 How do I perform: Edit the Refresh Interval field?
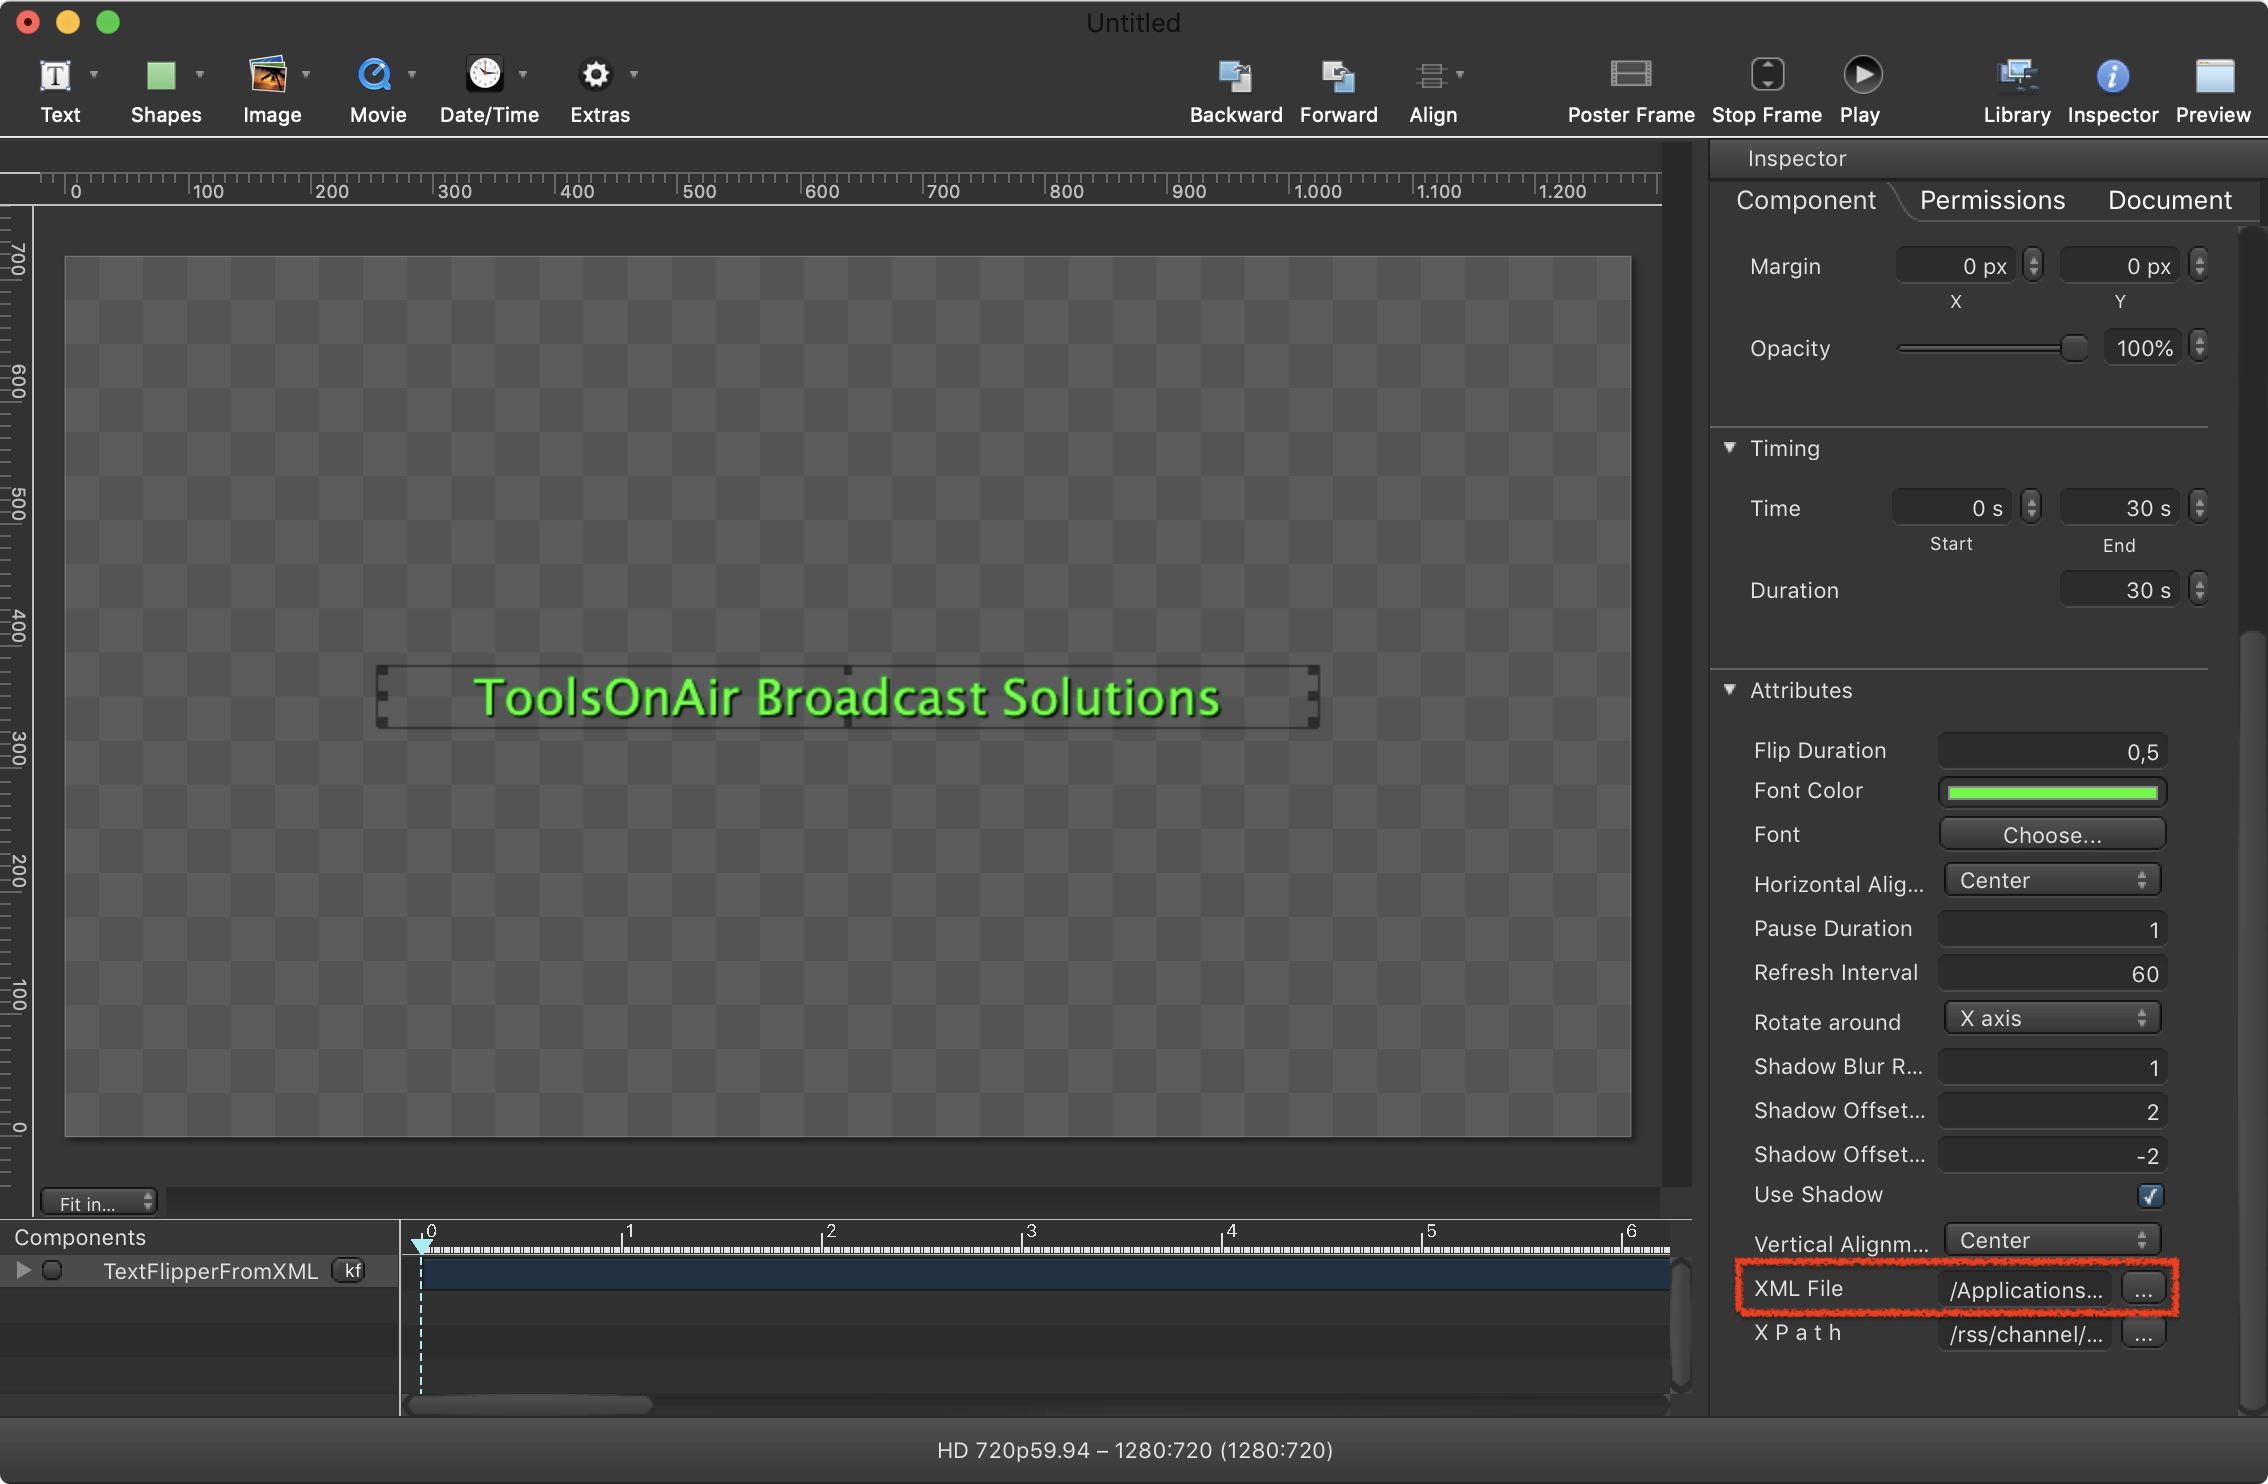(x=2052, y=973)
